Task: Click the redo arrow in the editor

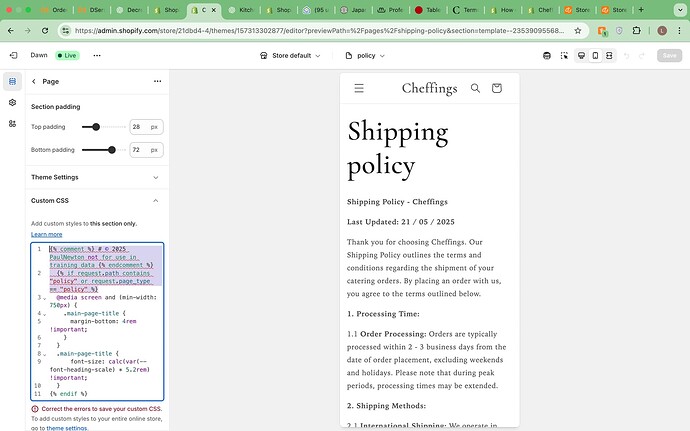Action: [642, 55]
